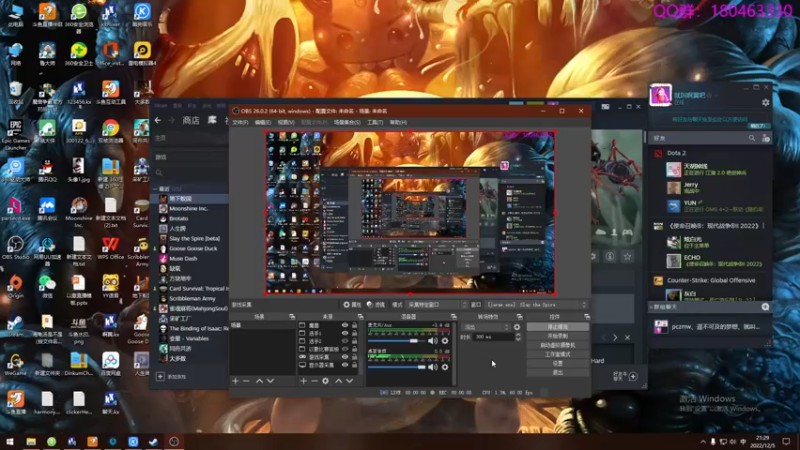Toggle lock on 选手1 source
This screenshot has height=450, width=800.
(x=355, y=333)
